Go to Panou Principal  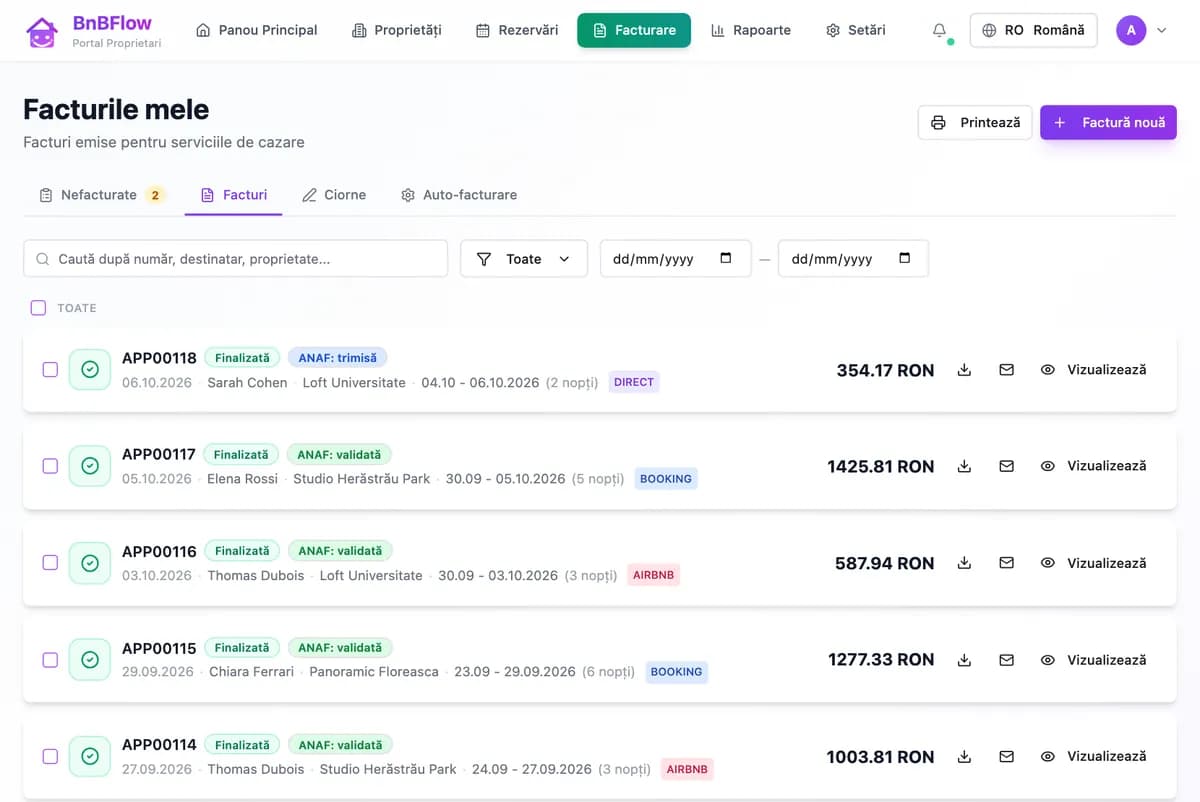256,30
